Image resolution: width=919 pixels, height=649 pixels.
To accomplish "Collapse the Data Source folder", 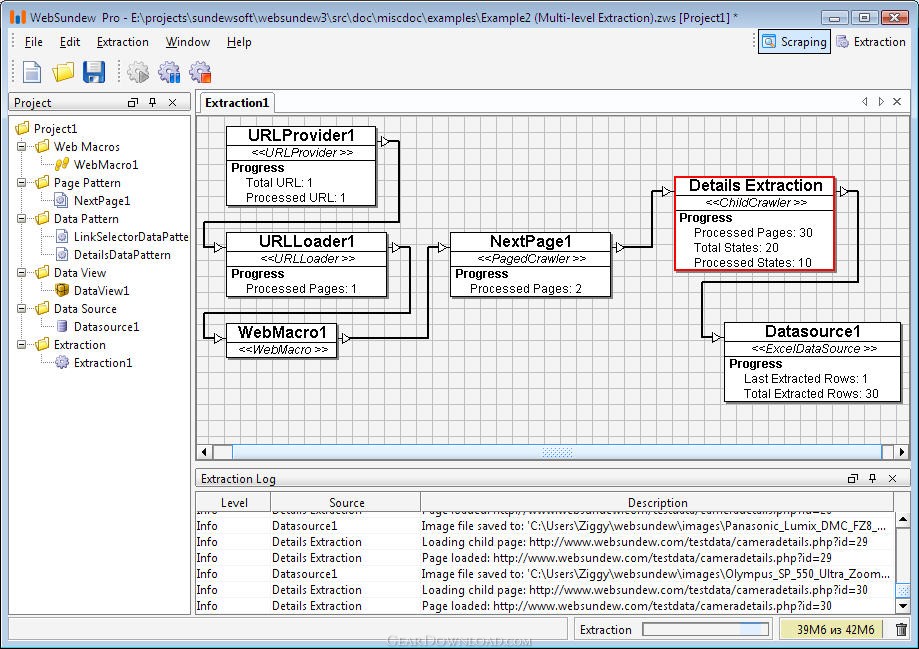I will 22,308.
